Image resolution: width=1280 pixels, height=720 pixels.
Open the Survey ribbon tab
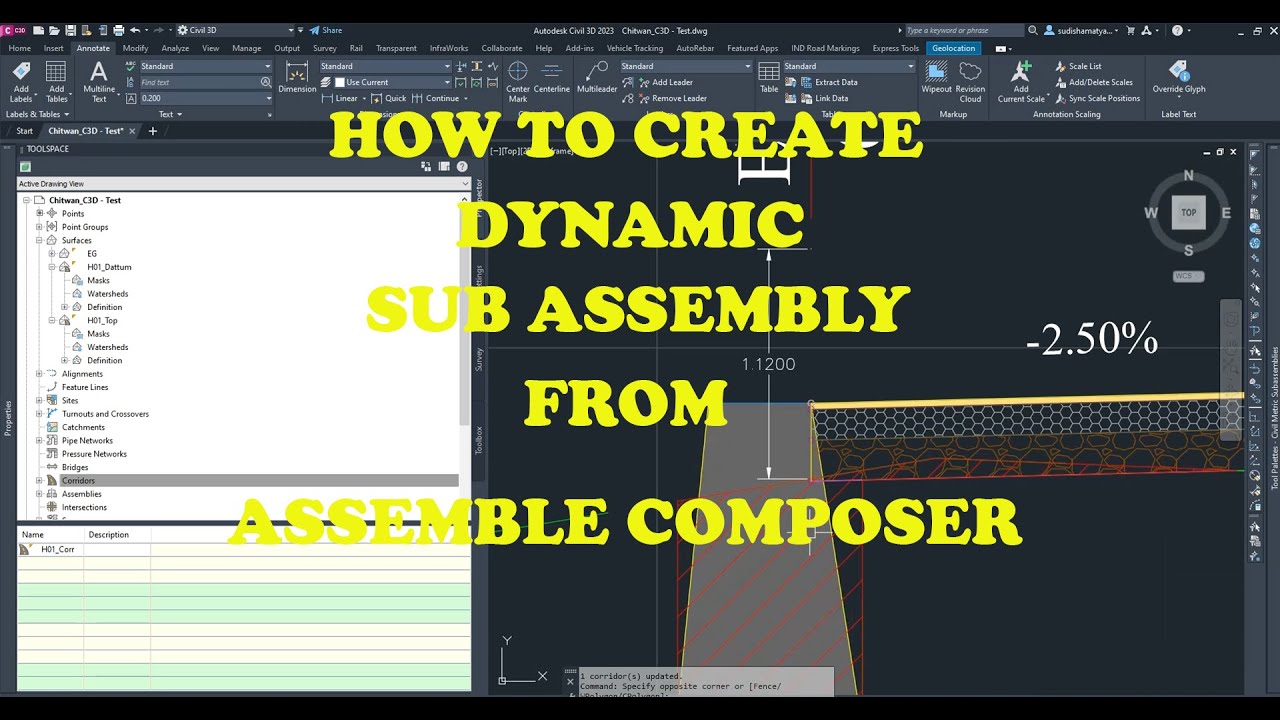tap(324, 48)
